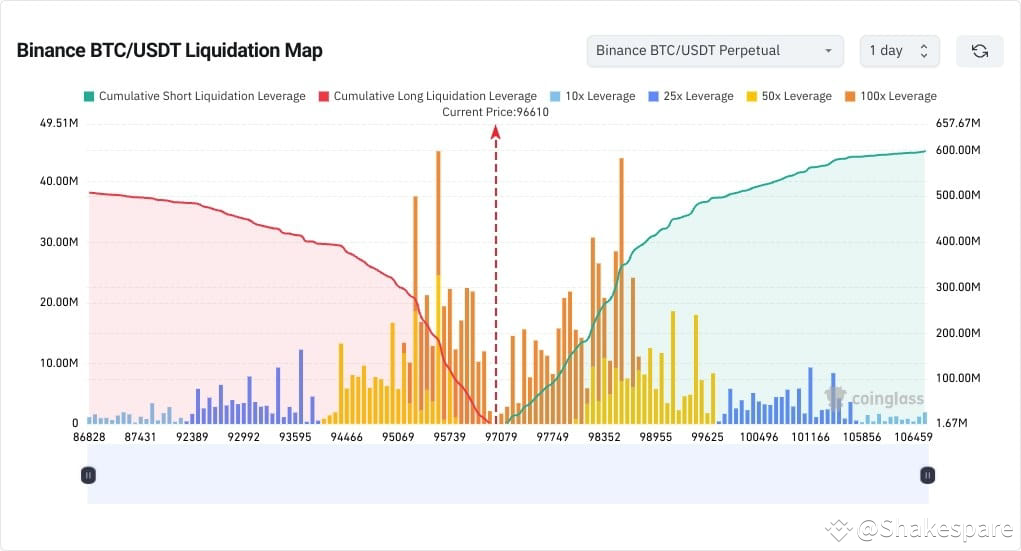Toggle the 10x Leverage legend item
This screenshot has height=551, width=1021.
pyautogui.click(x=593, y=96)
